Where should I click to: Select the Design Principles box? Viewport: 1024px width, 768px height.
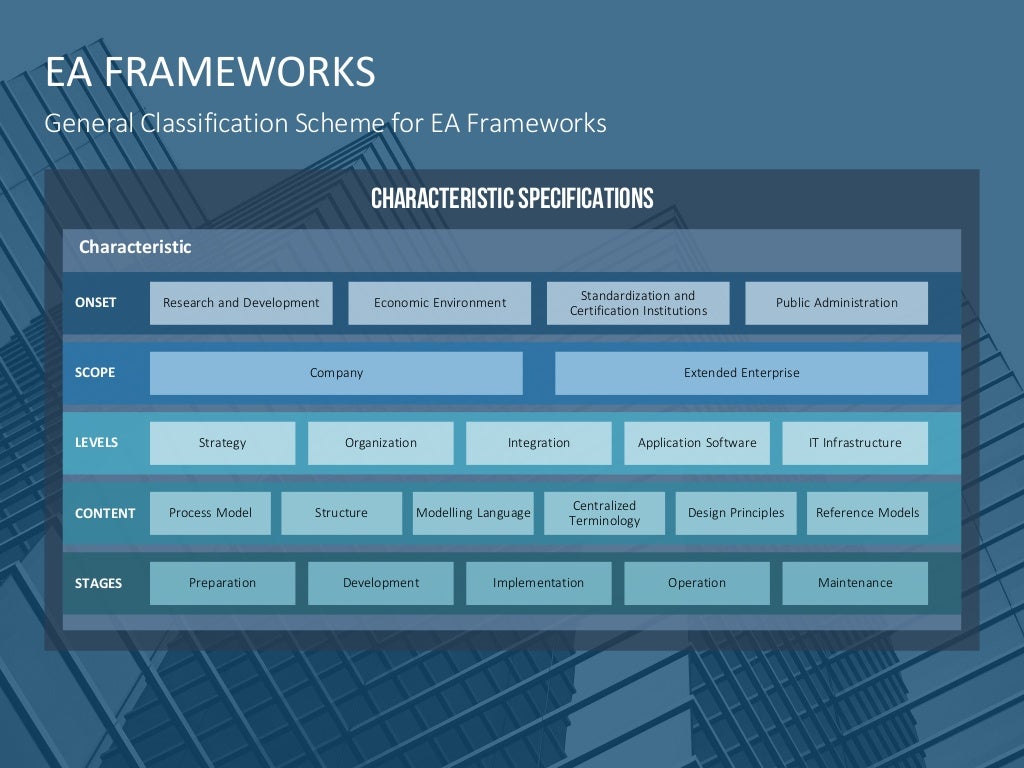pos(736,513)
